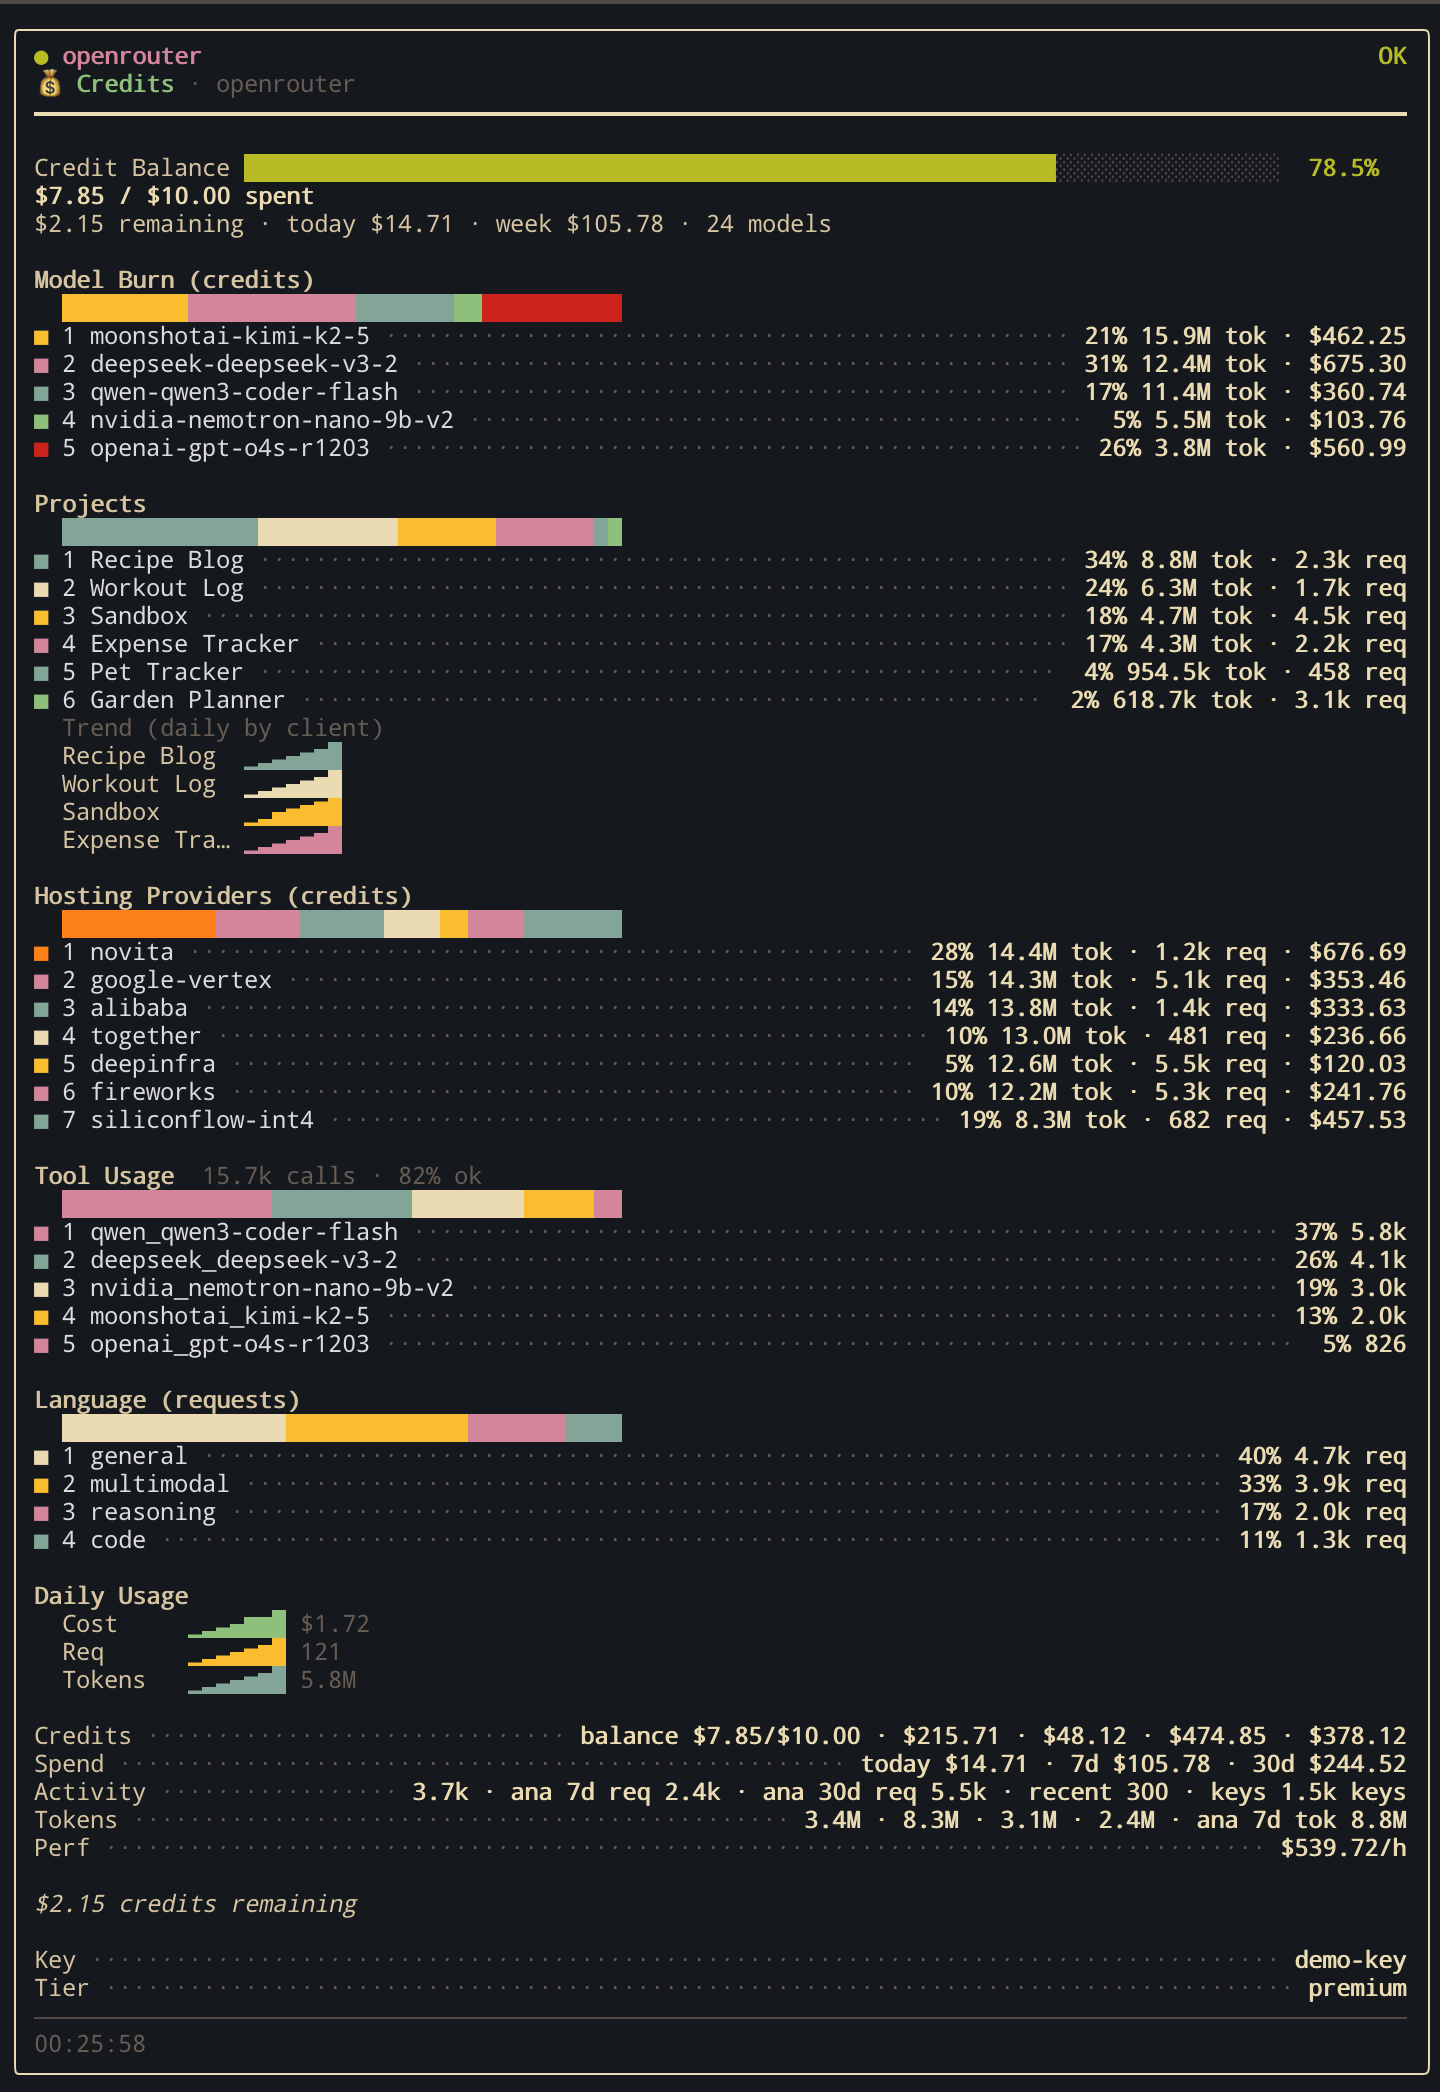
Task: Click the Daily Usage Cost sparkline
Action: point(237,1624)
